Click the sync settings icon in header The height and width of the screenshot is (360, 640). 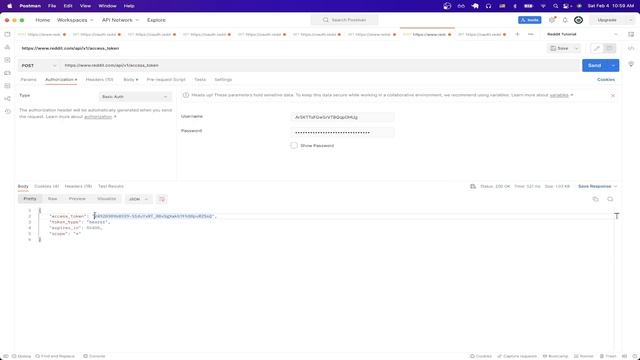[552, 20]
